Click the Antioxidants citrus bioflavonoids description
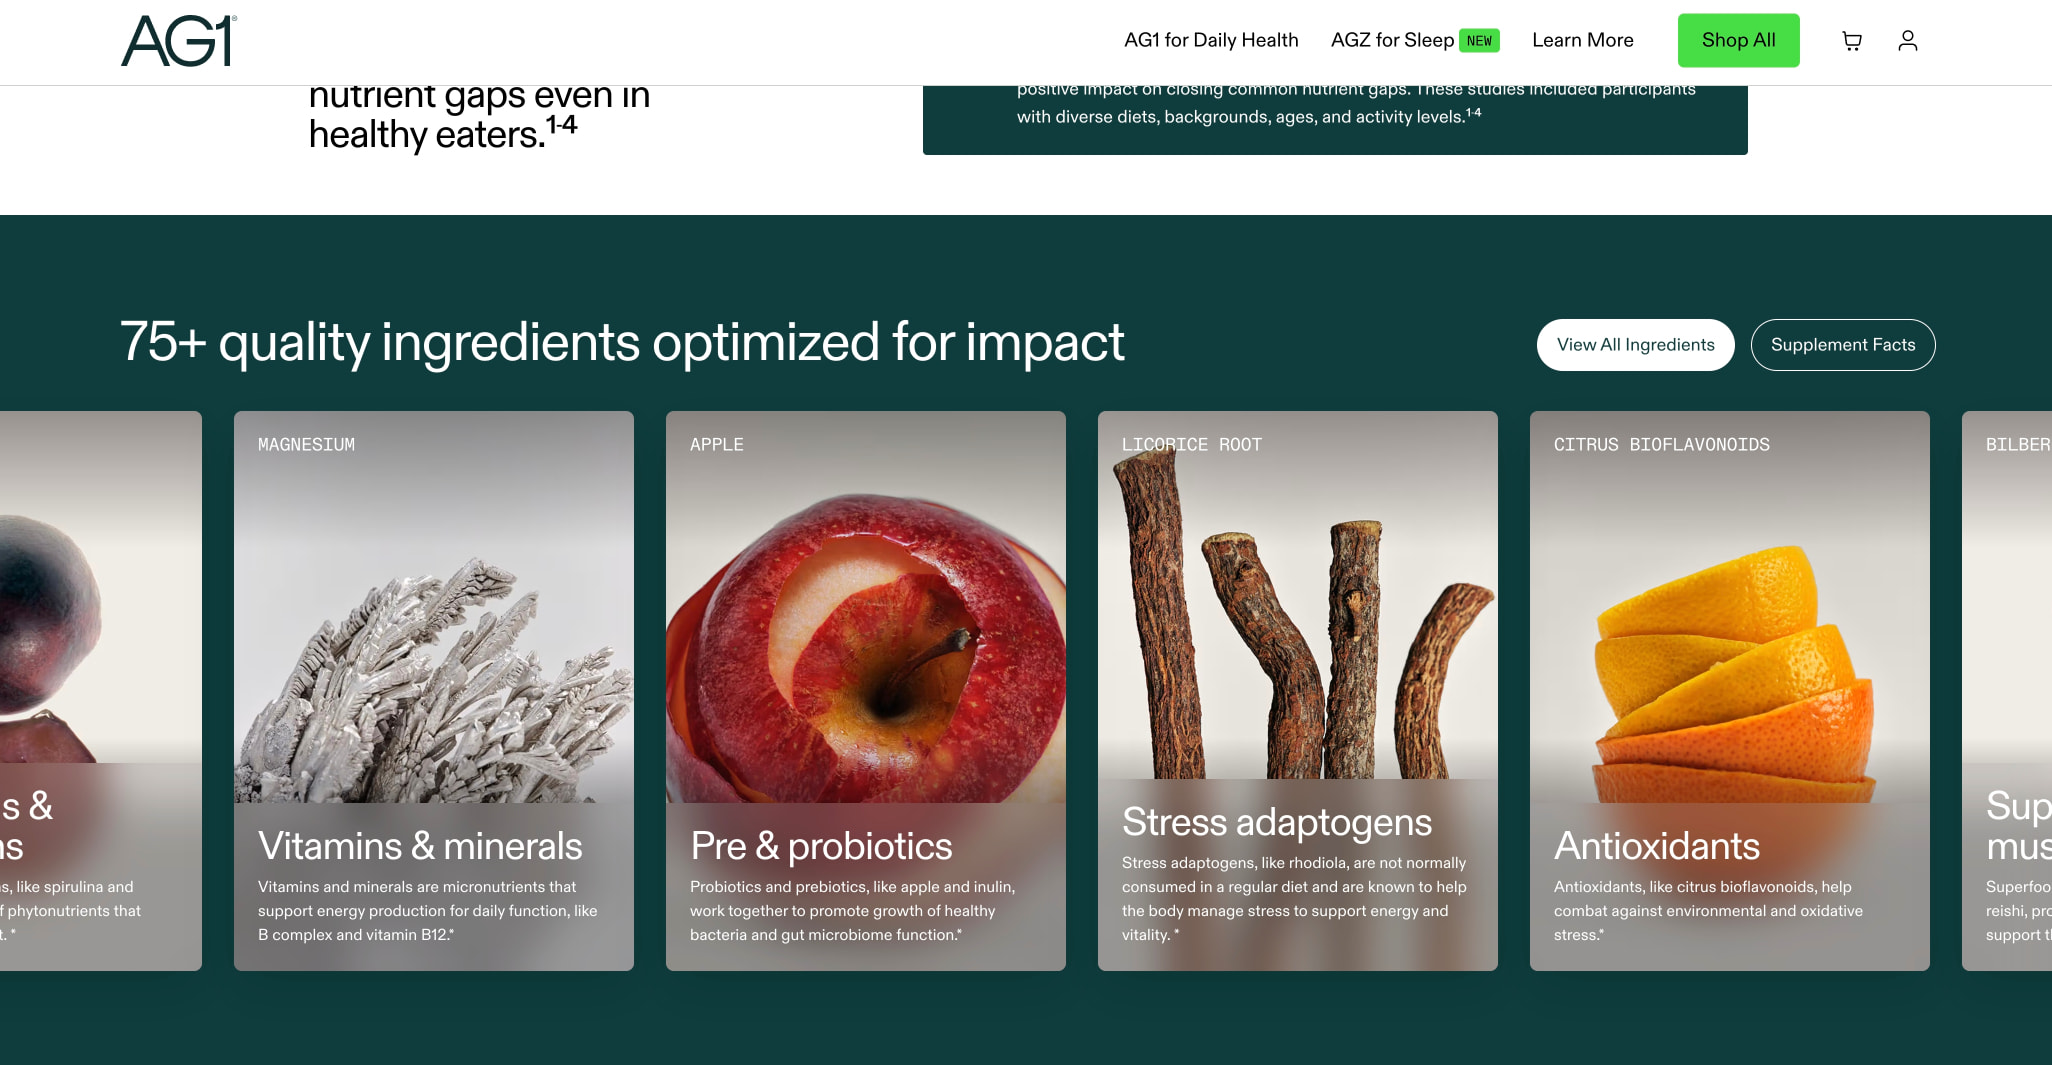 (1708, 911)
